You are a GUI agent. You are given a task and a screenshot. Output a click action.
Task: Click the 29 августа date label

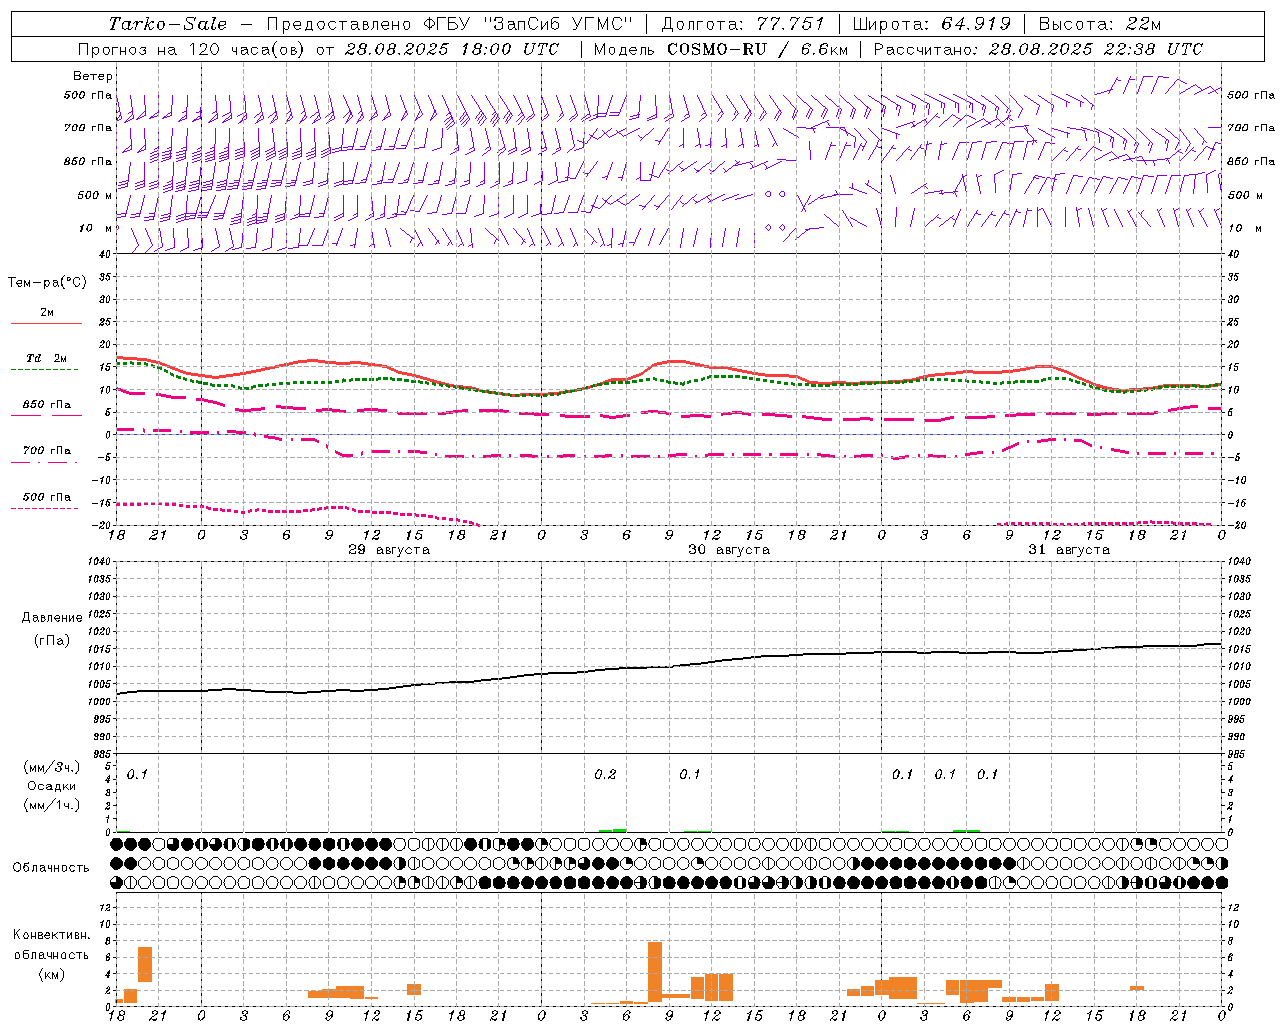point(389,550)
